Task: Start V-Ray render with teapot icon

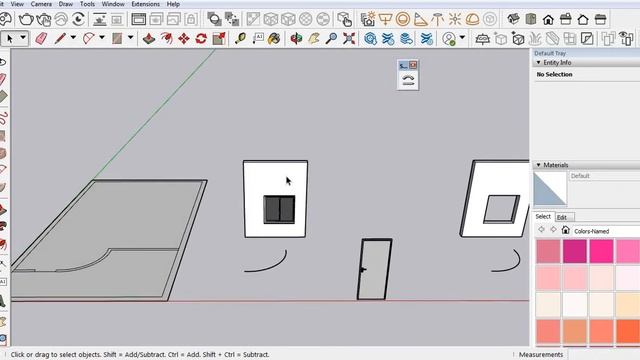Action: click(x=26, y=19)
